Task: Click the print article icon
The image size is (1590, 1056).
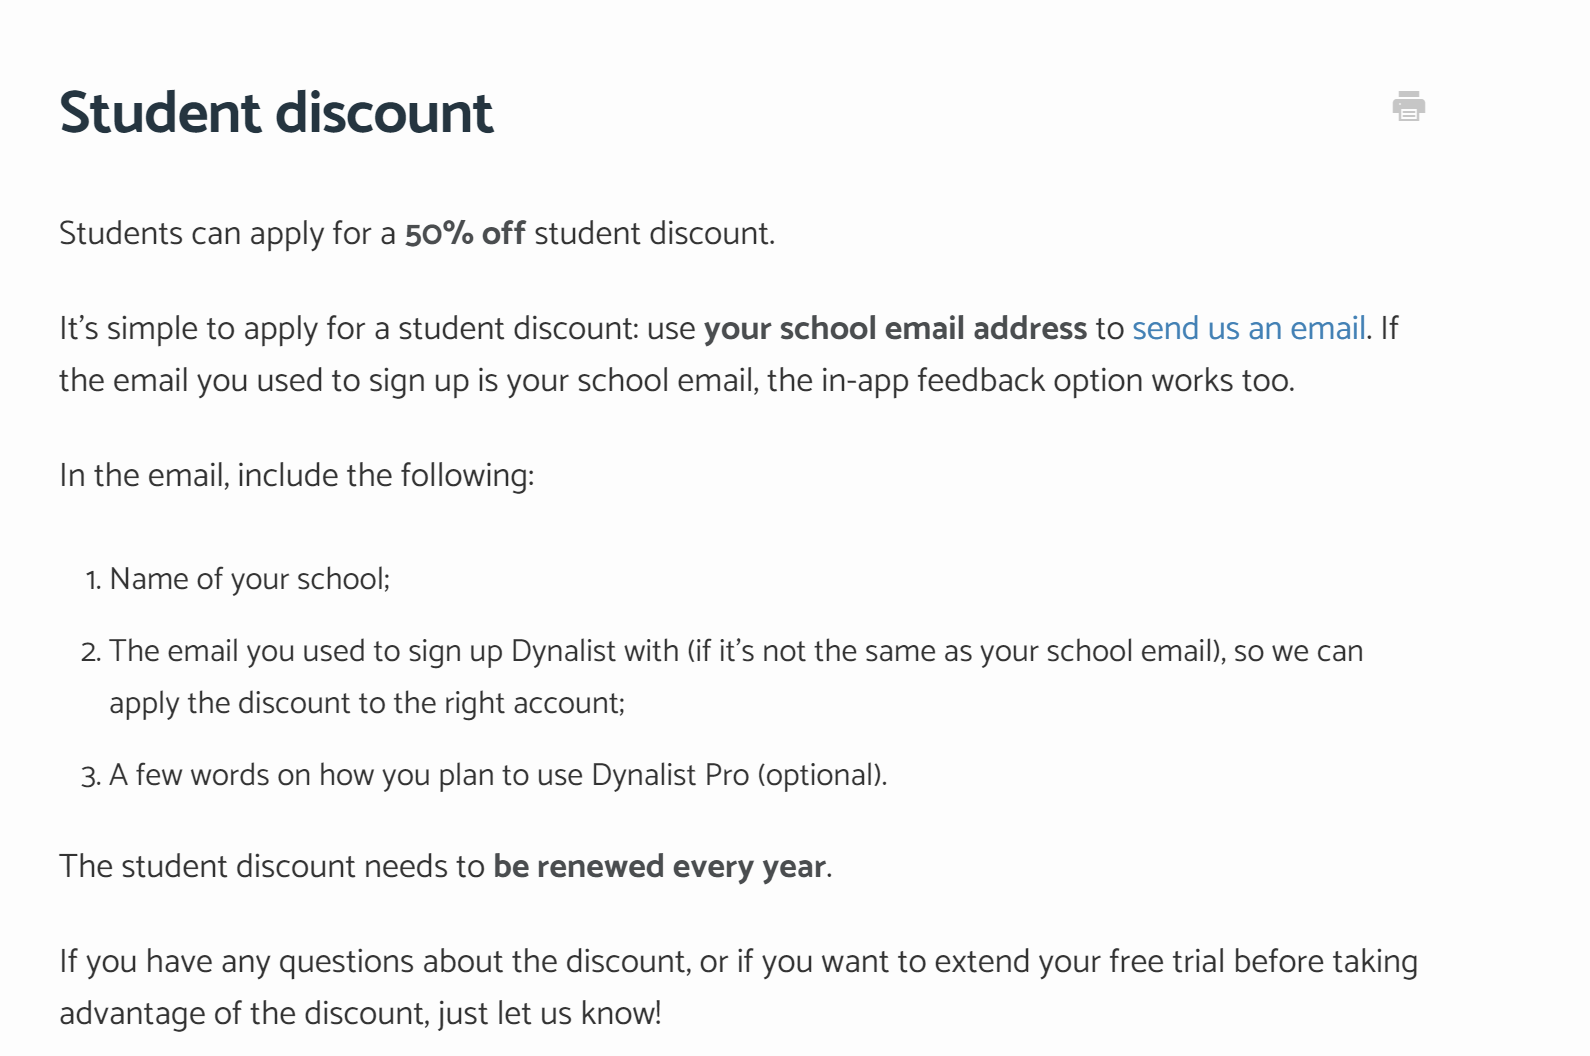Action: point(1408,106)
